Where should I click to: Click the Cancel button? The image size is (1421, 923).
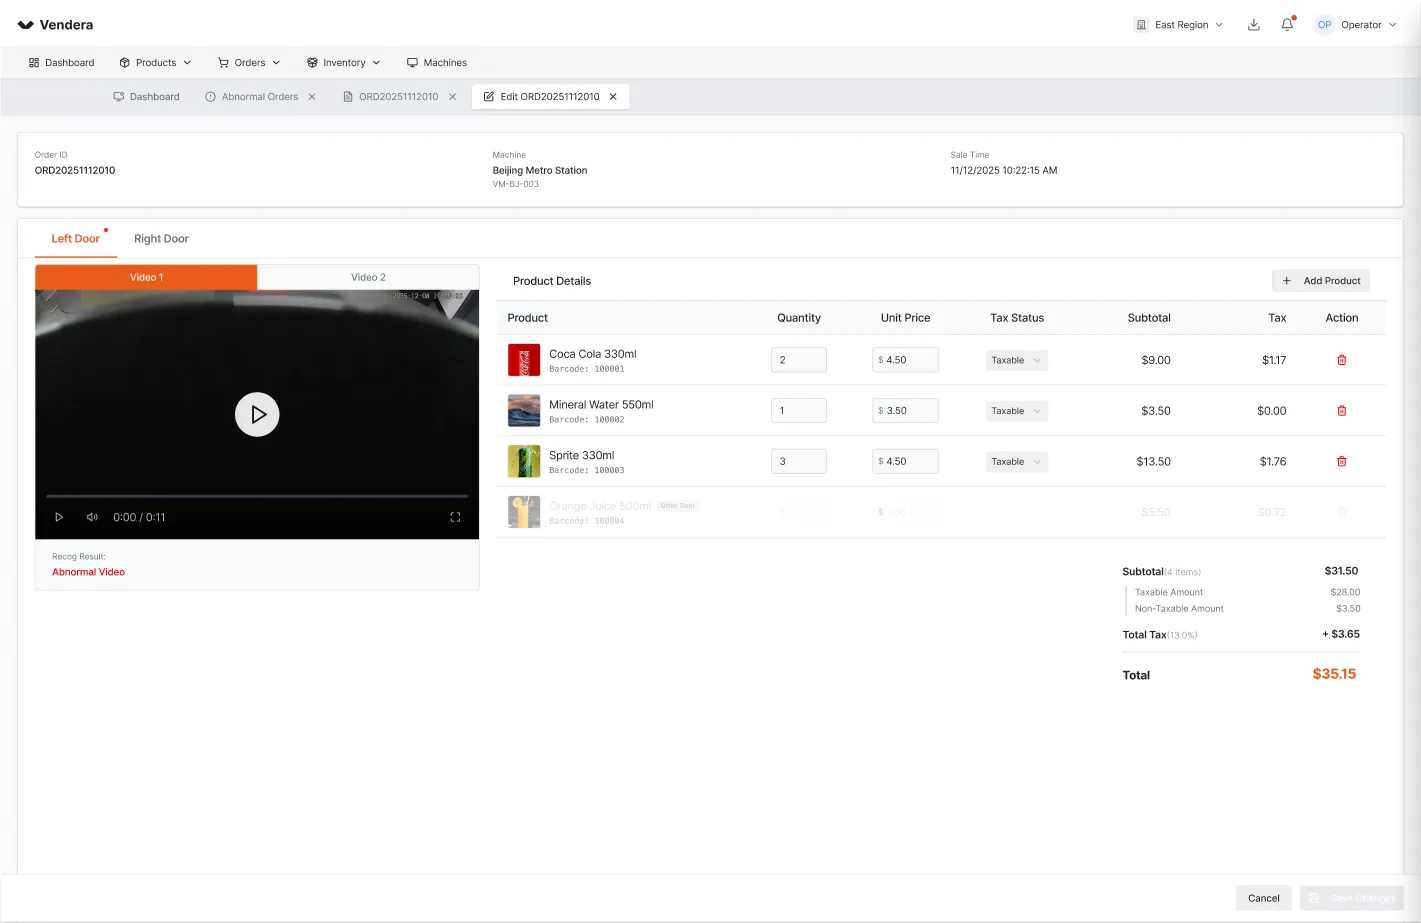1264,898
